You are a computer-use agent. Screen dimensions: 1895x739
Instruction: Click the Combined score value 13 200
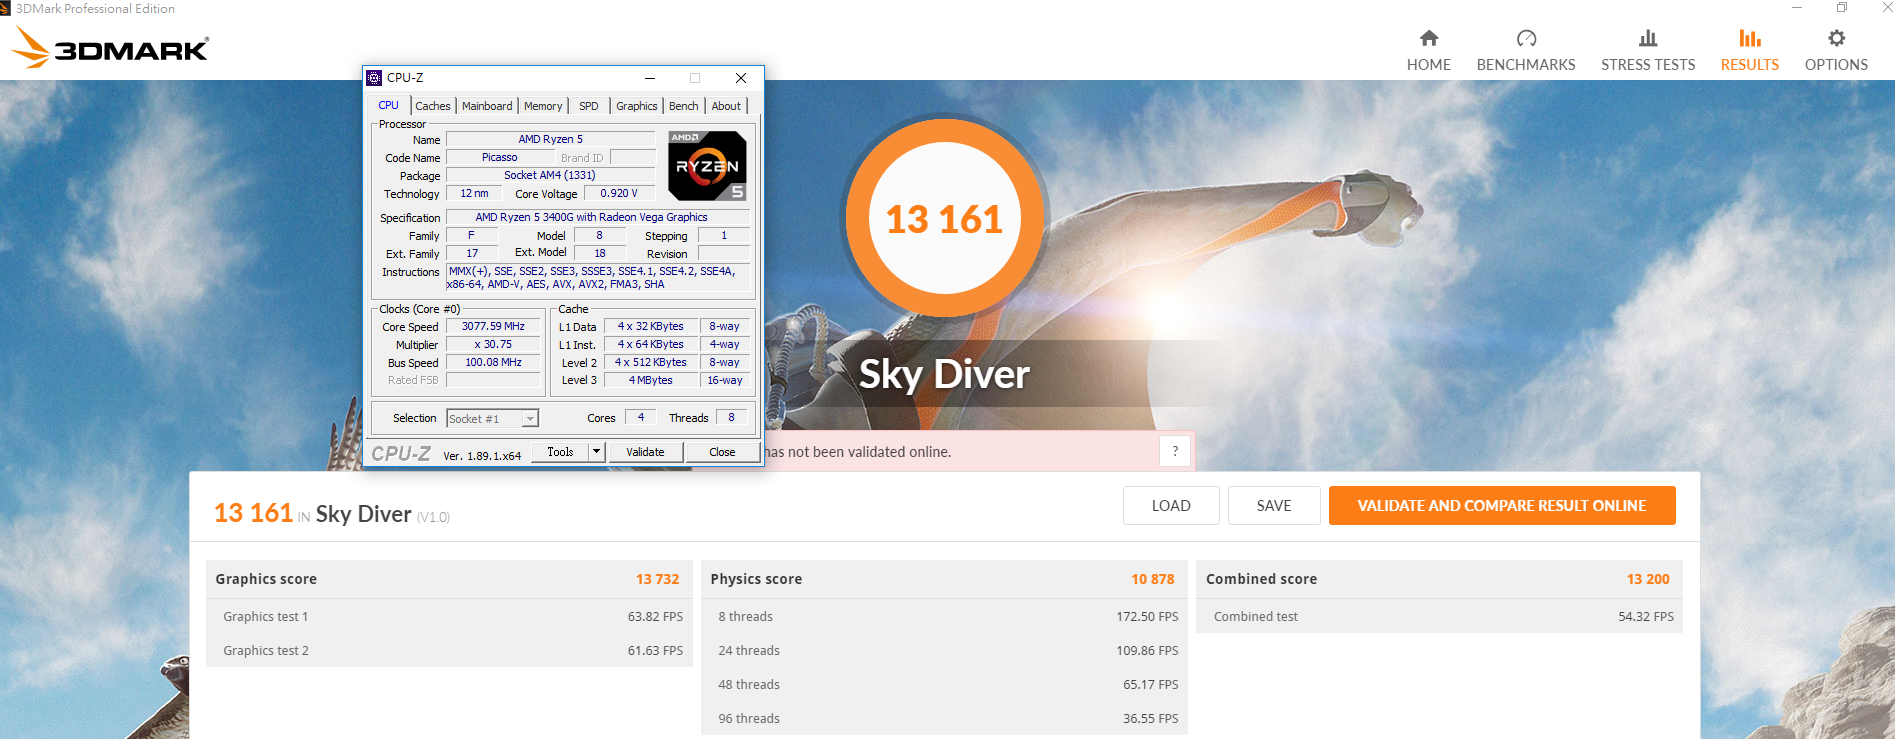tap(1648, 579)
